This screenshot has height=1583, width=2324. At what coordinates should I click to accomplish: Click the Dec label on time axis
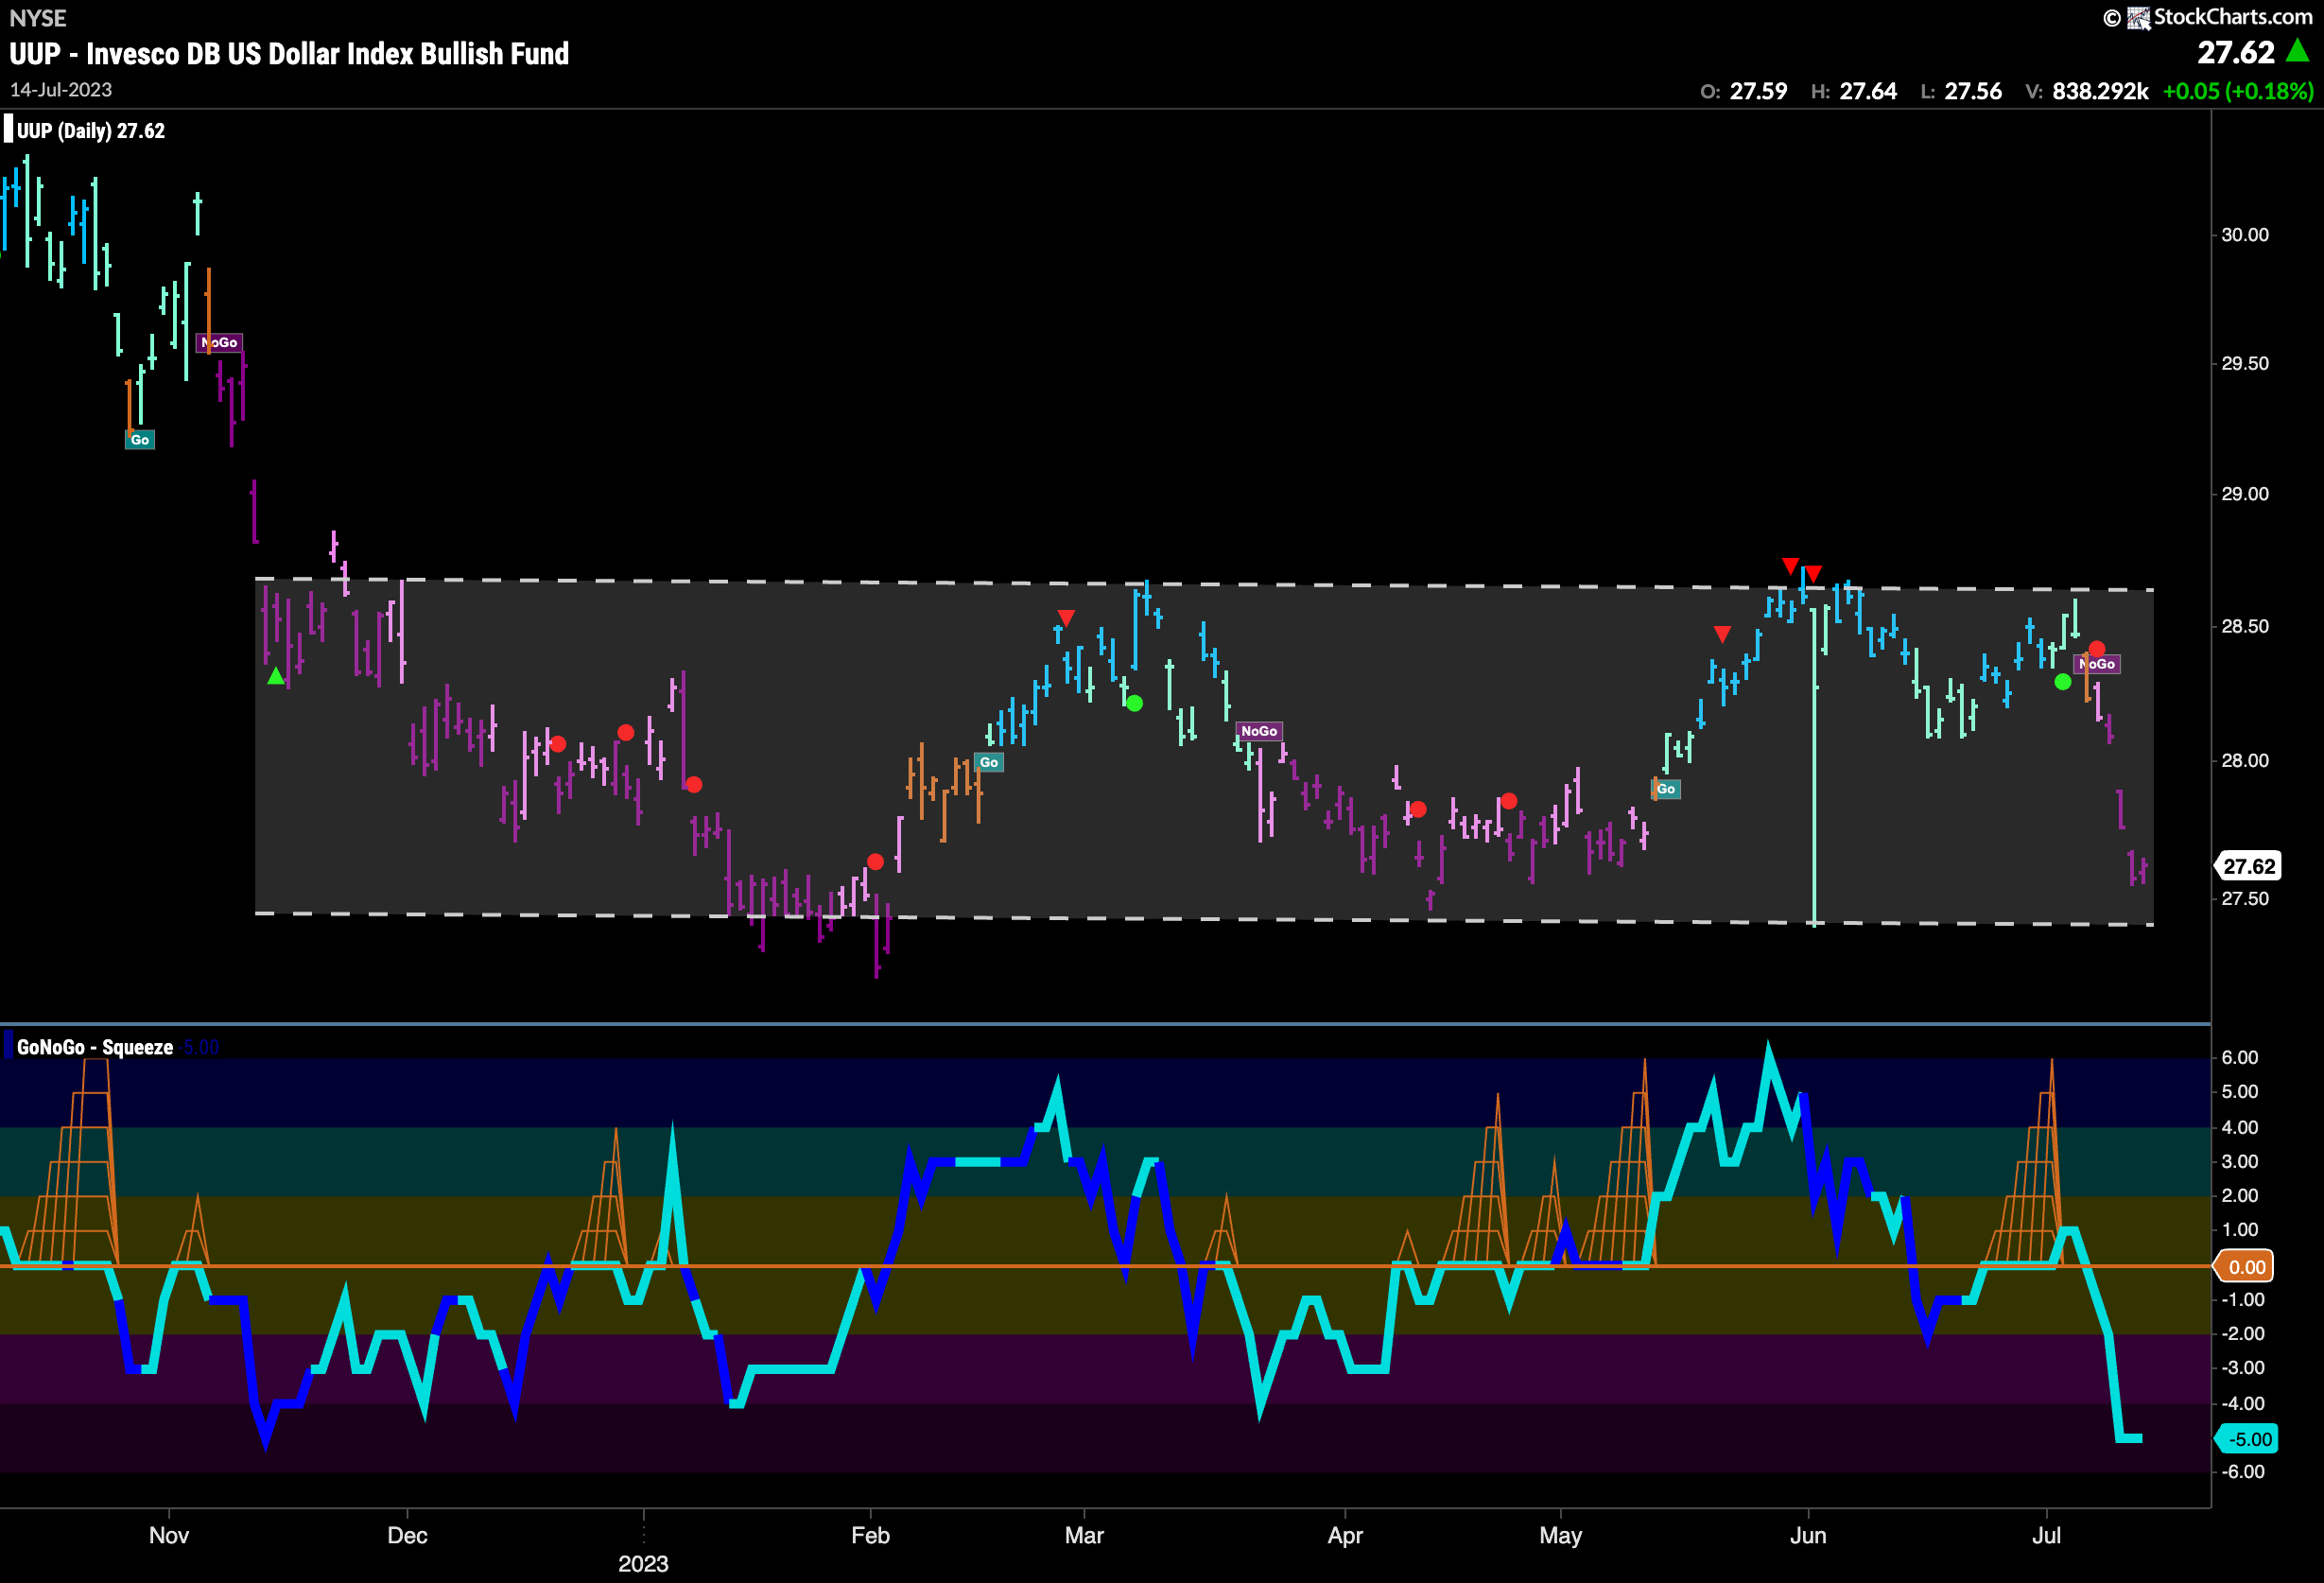tap(407, 1535)
